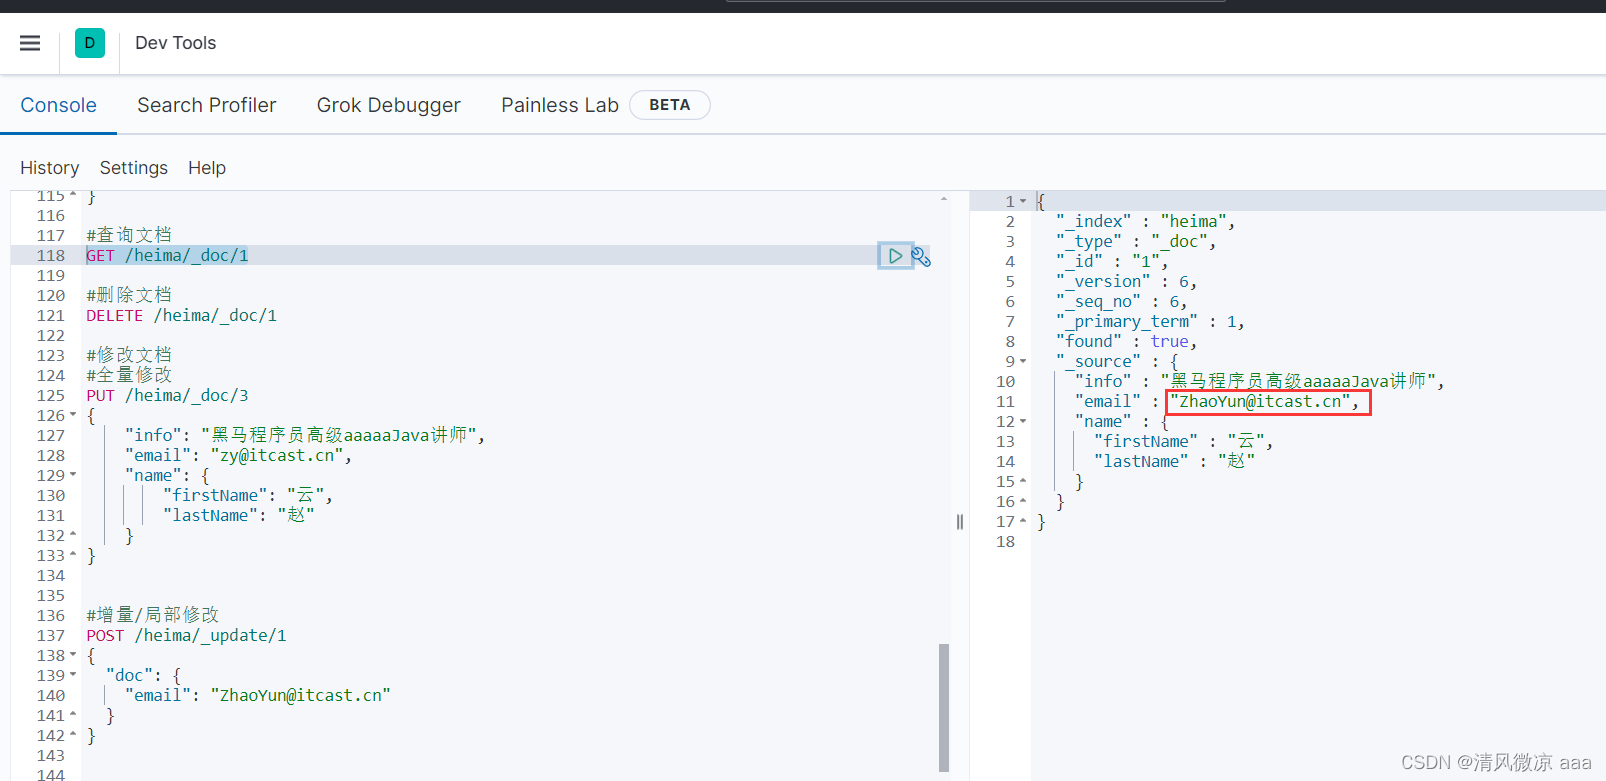This screenshot has height=781, width=1606.
Task: Open the History panel
Action: click(x=49, y=168)
